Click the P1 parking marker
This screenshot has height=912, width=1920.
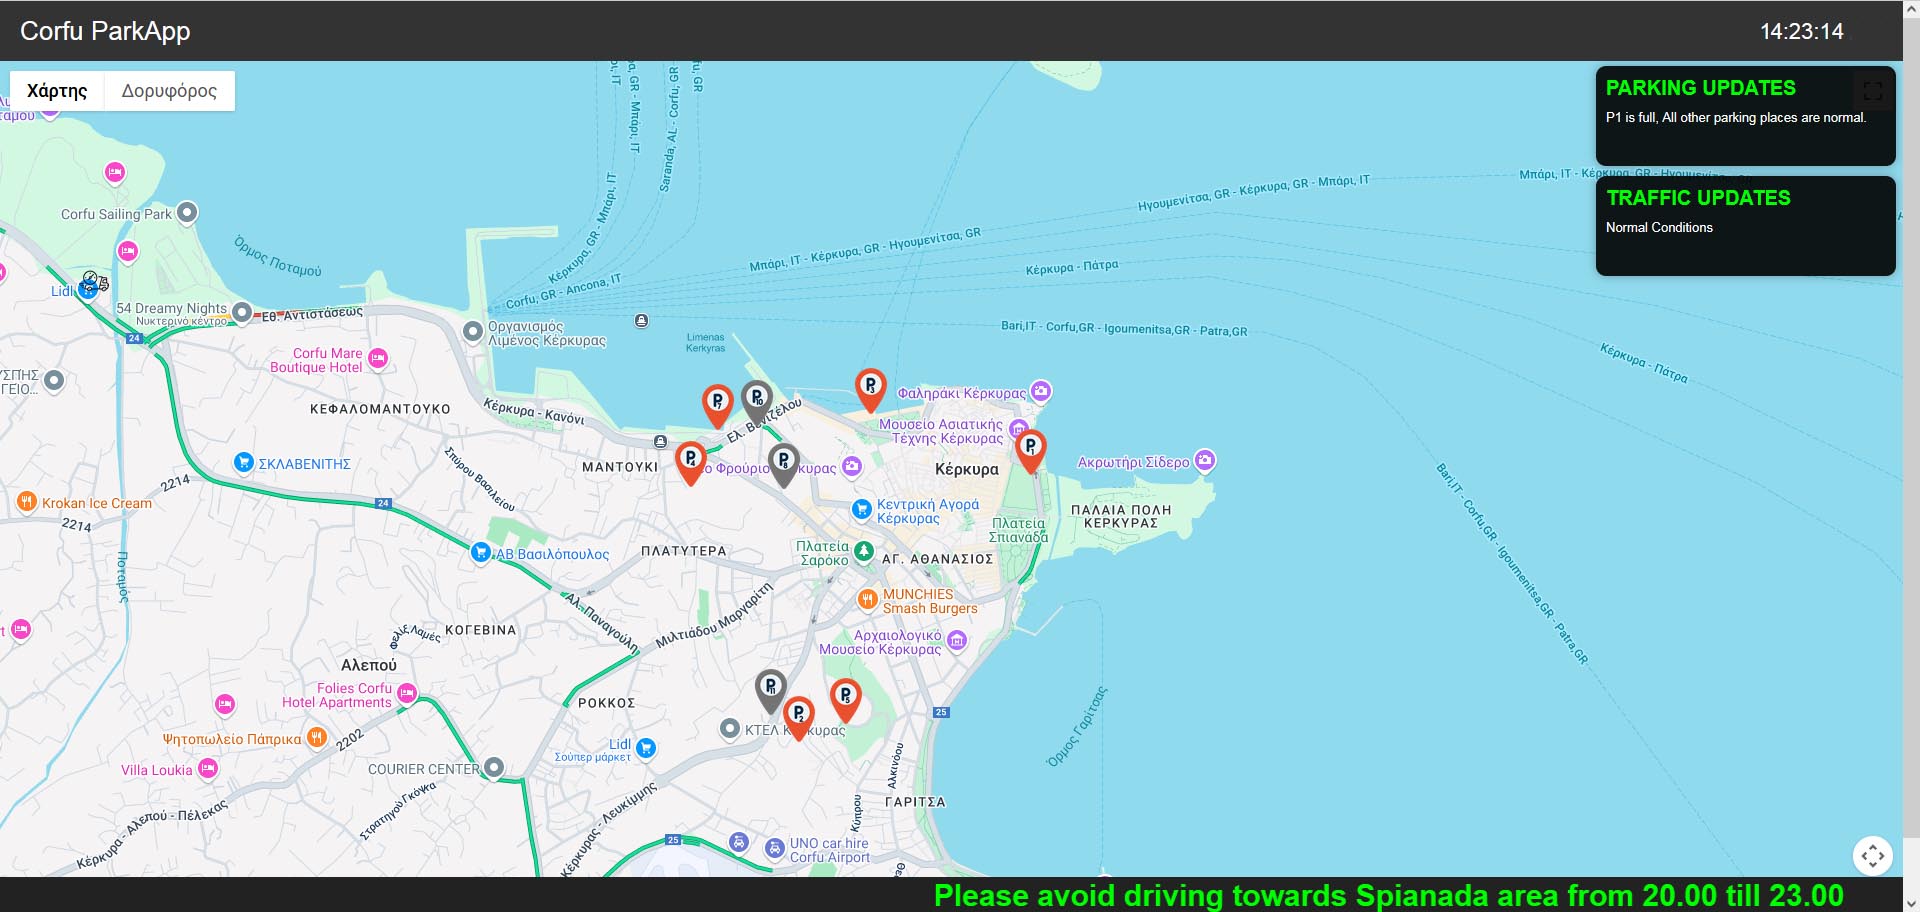click(x=1031, y=448)
